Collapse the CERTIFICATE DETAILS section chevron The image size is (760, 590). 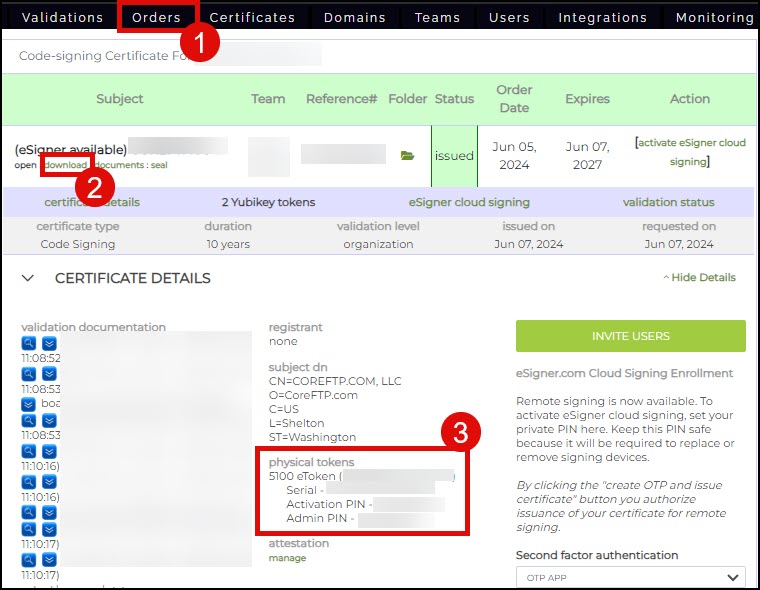tap(28, 278)
